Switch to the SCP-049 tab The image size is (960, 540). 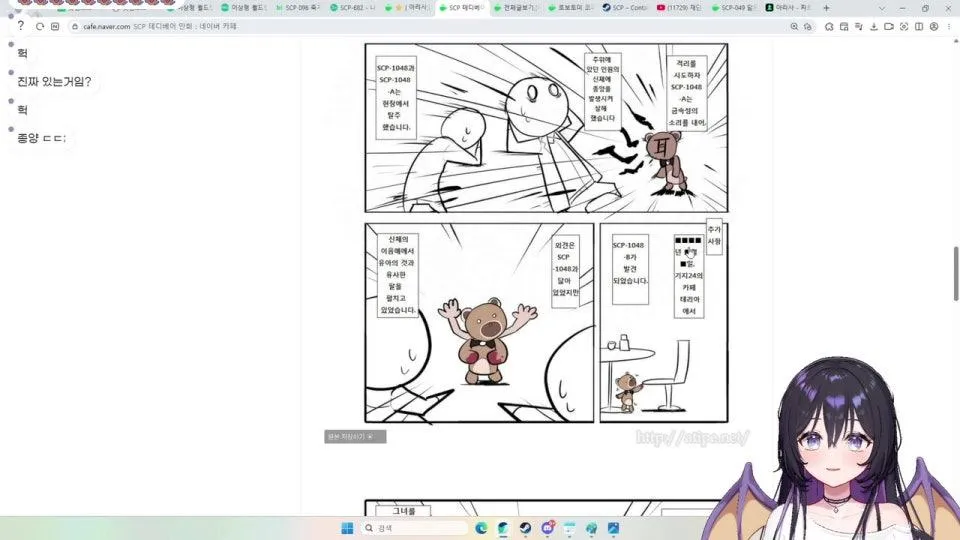coord(734,8)
